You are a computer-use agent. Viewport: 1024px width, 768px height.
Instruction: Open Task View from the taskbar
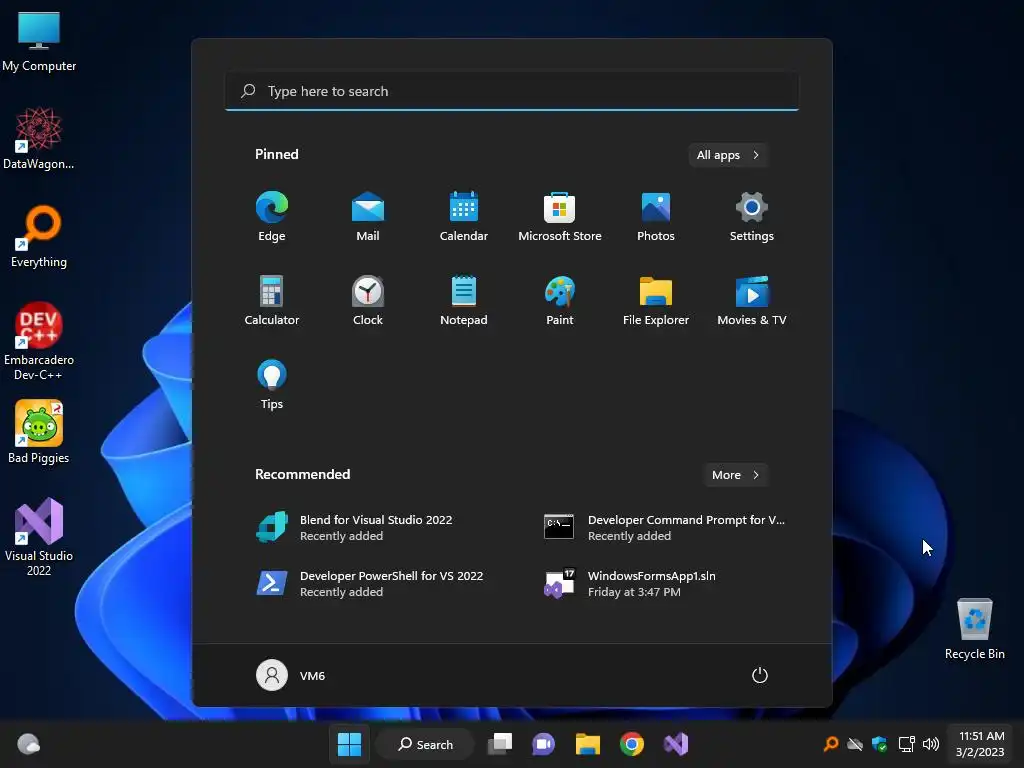(500, 744)
